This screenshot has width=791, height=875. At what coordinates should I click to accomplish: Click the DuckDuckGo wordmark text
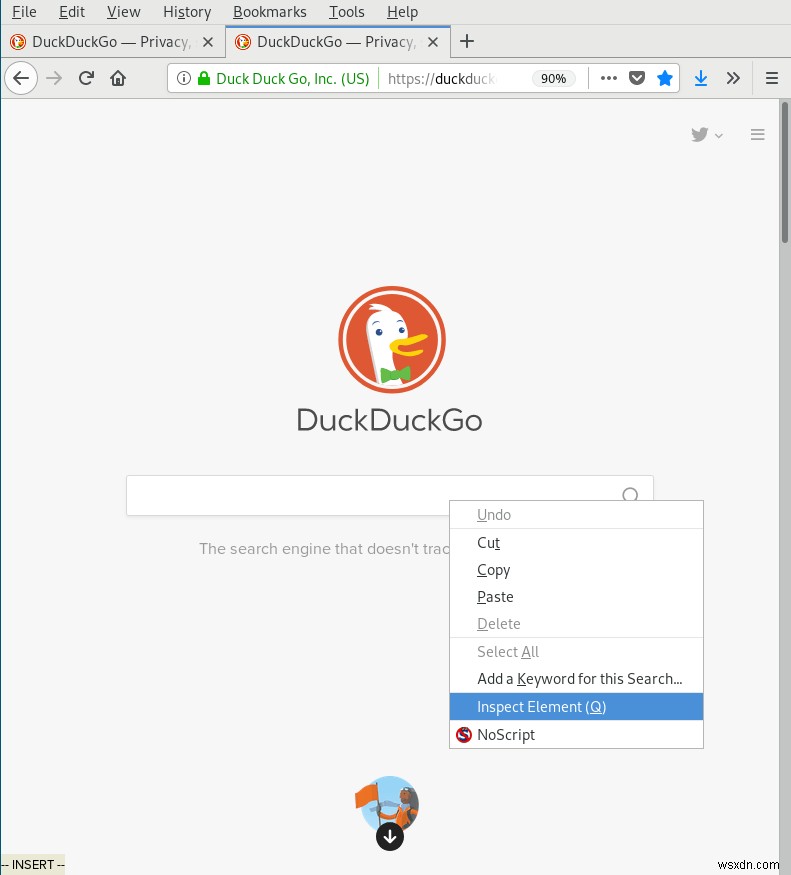[389, 420]
